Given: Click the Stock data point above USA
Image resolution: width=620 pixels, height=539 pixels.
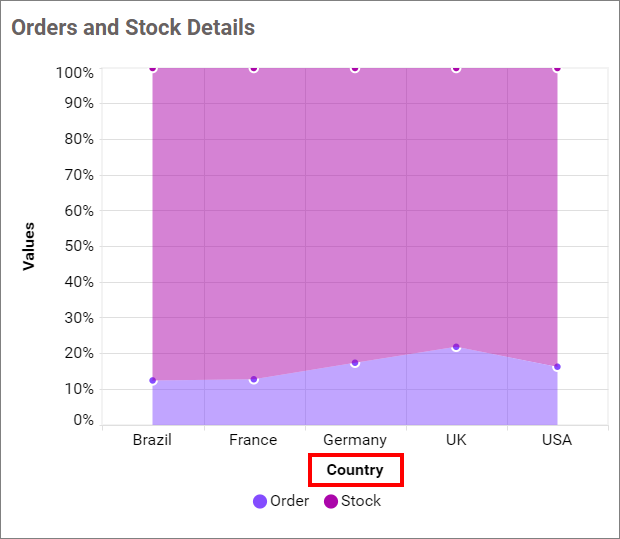Looking at the screenshot, I should point(557,68).
